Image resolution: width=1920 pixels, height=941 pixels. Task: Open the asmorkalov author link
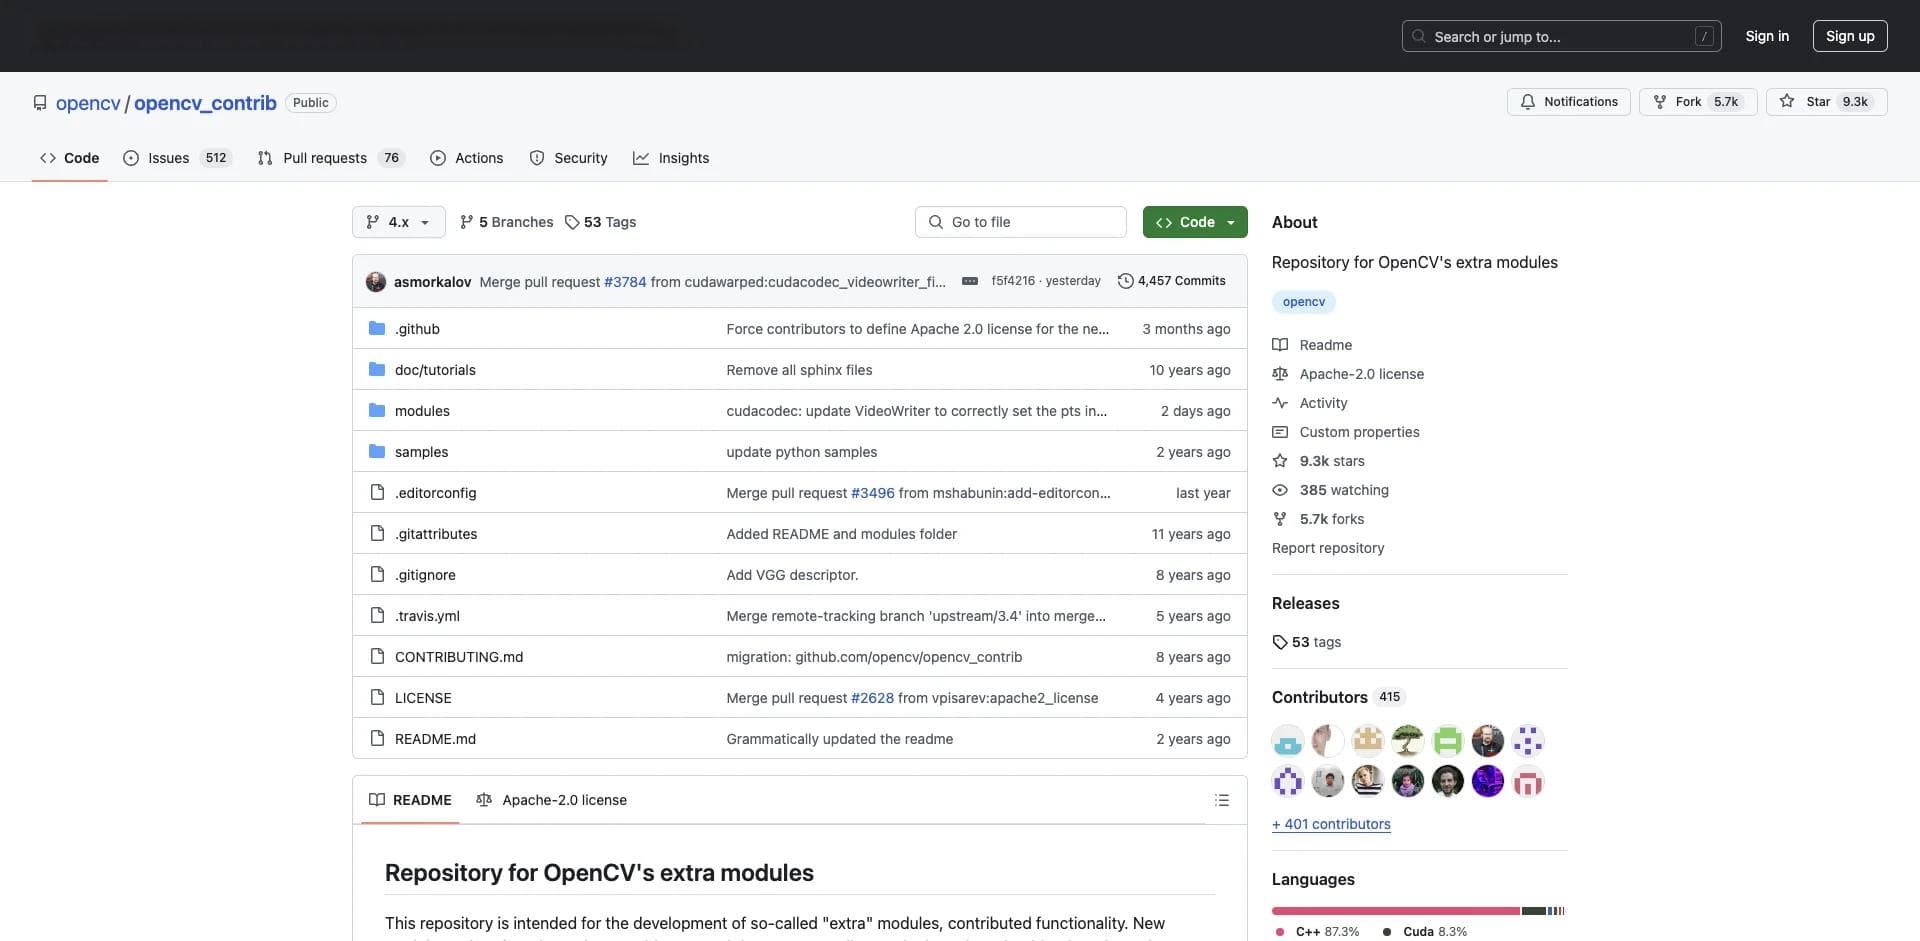[x=432, y=282]
